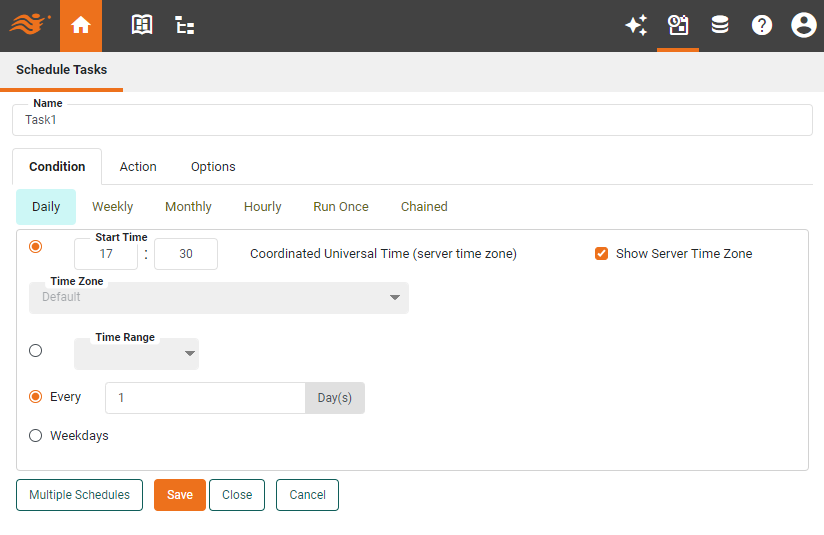The width and height of the screenshot is (824, 535).
Task: Switch to the Weekly schedule tab
Action: pyautogui.click(x=112, y=207)
